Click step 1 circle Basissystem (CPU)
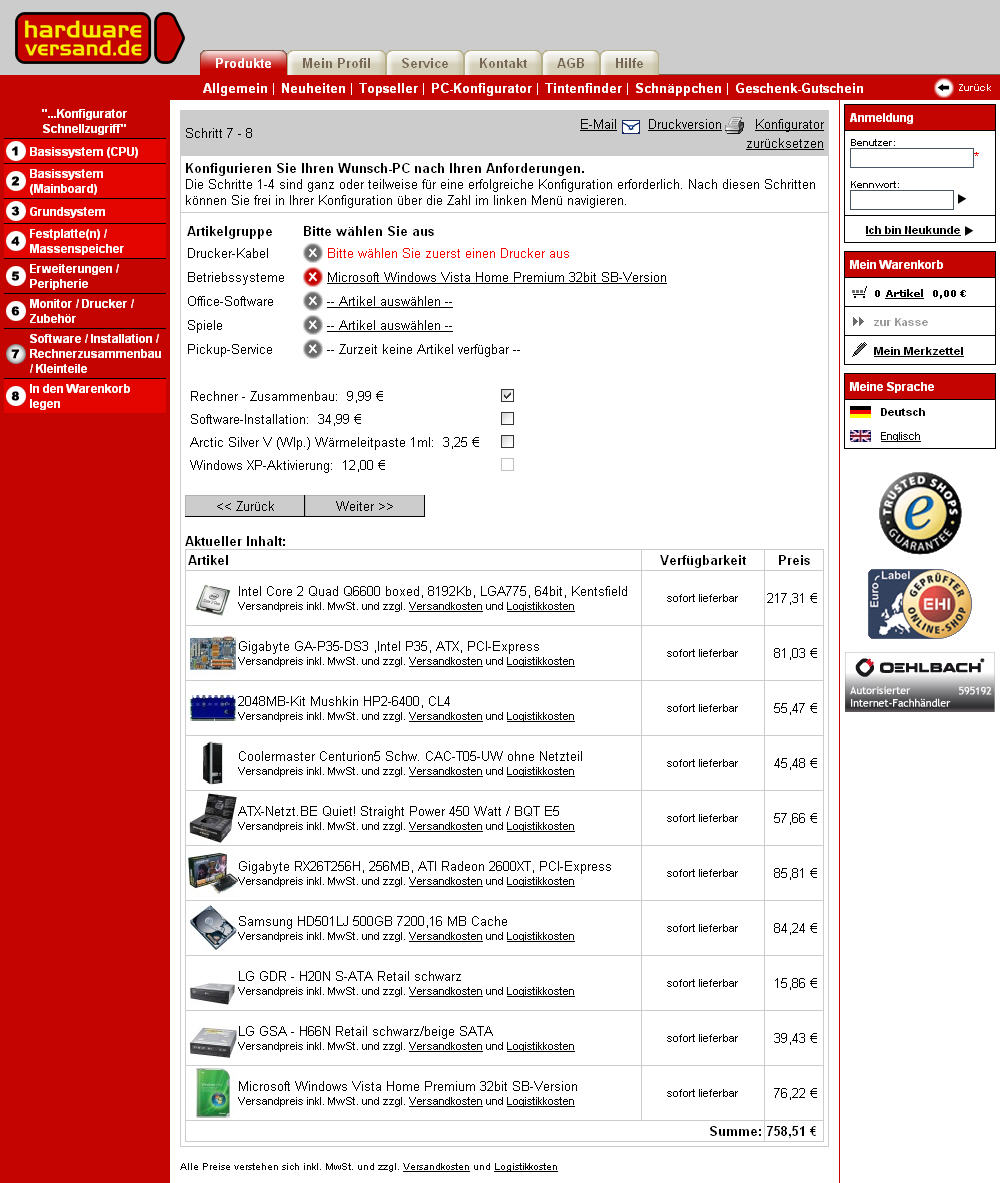The width and height of the screenshot is (1000, 1183). click(x=16, y=152)
